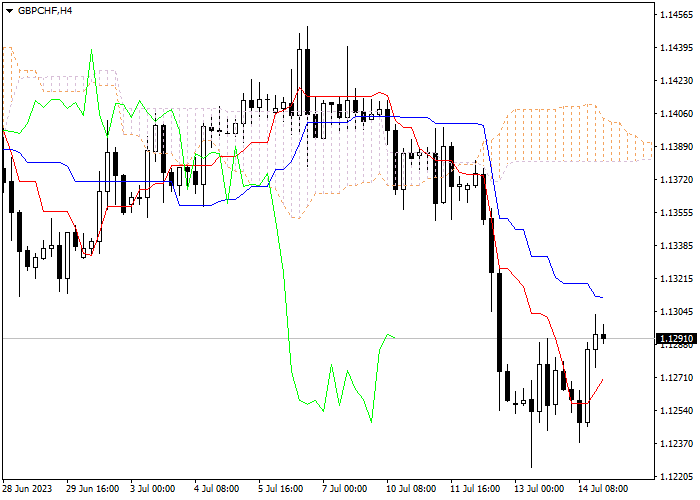Click price scale value 1.14230

pyautogui.click(x=676, y=81)
